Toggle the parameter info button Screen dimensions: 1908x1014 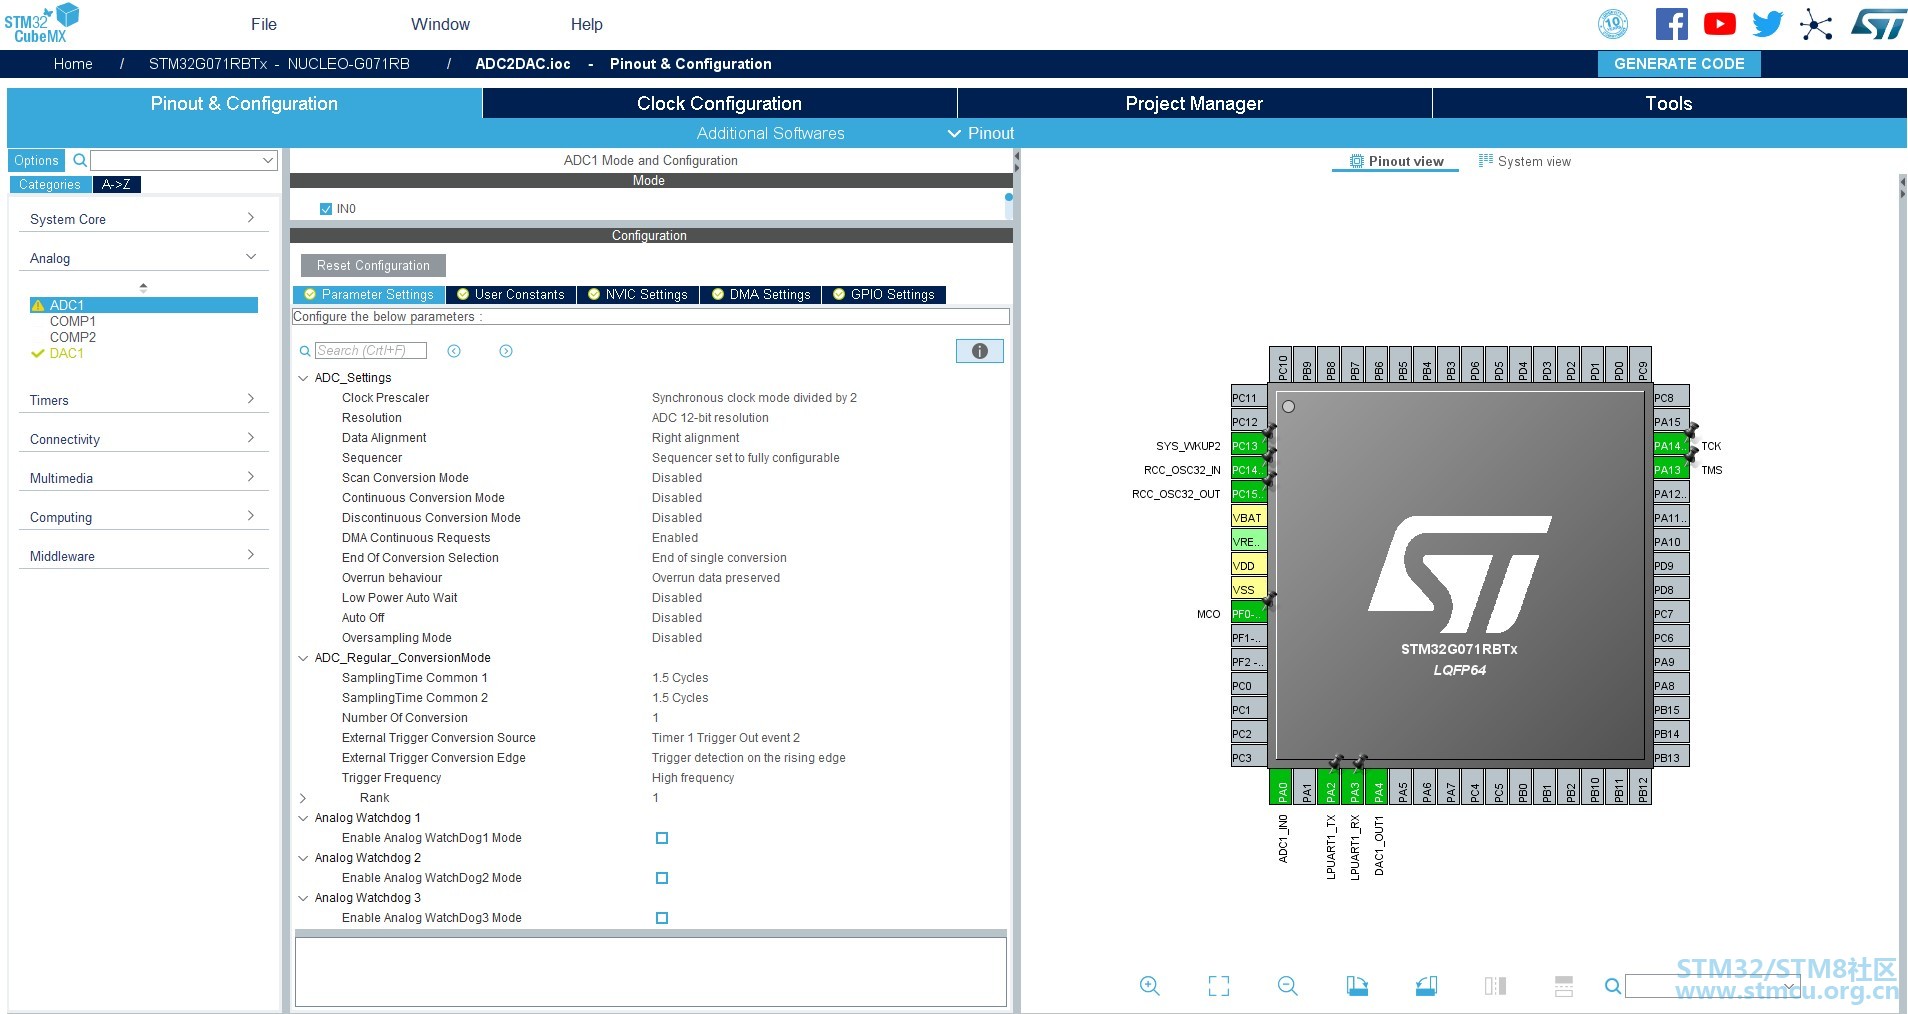[x=979, y=351]
